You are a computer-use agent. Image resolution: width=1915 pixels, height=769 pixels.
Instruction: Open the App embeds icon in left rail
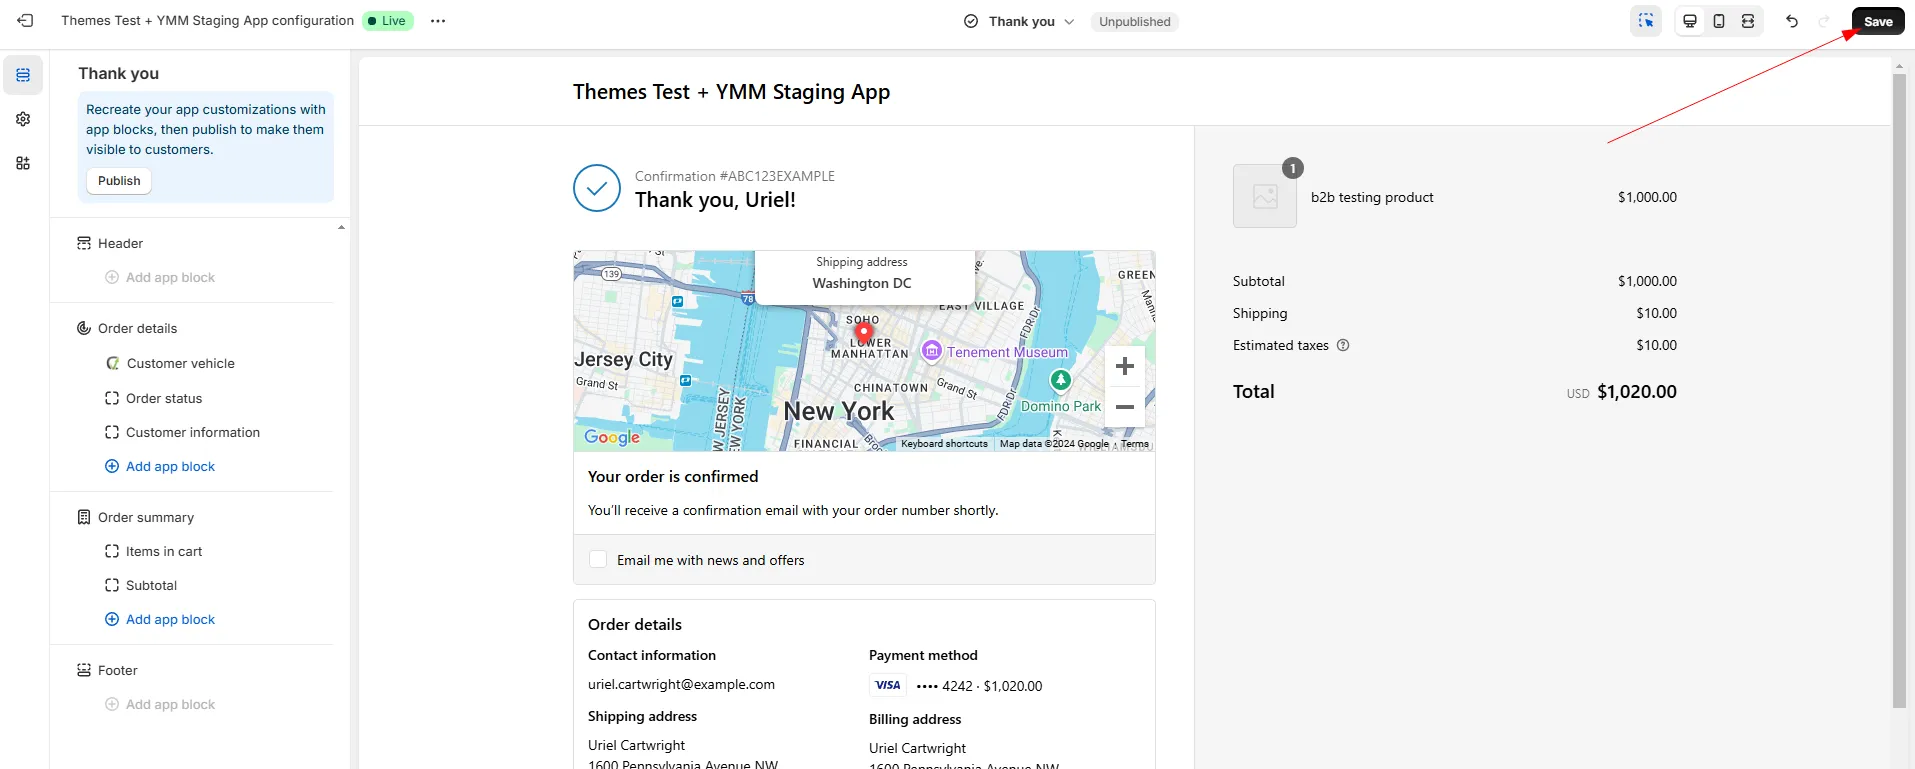23,163
